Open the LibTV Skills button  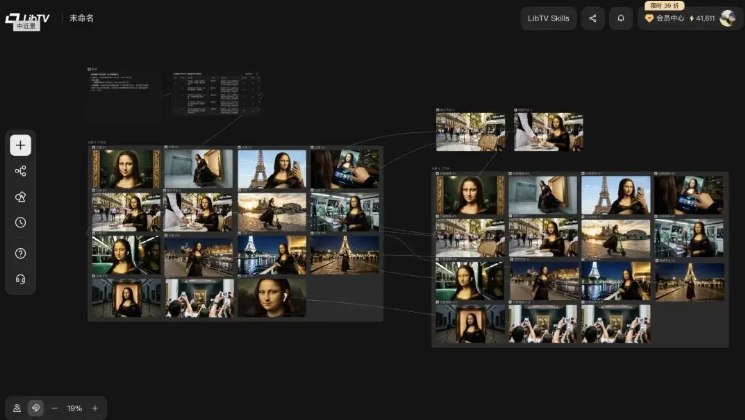tap(548, 19)
